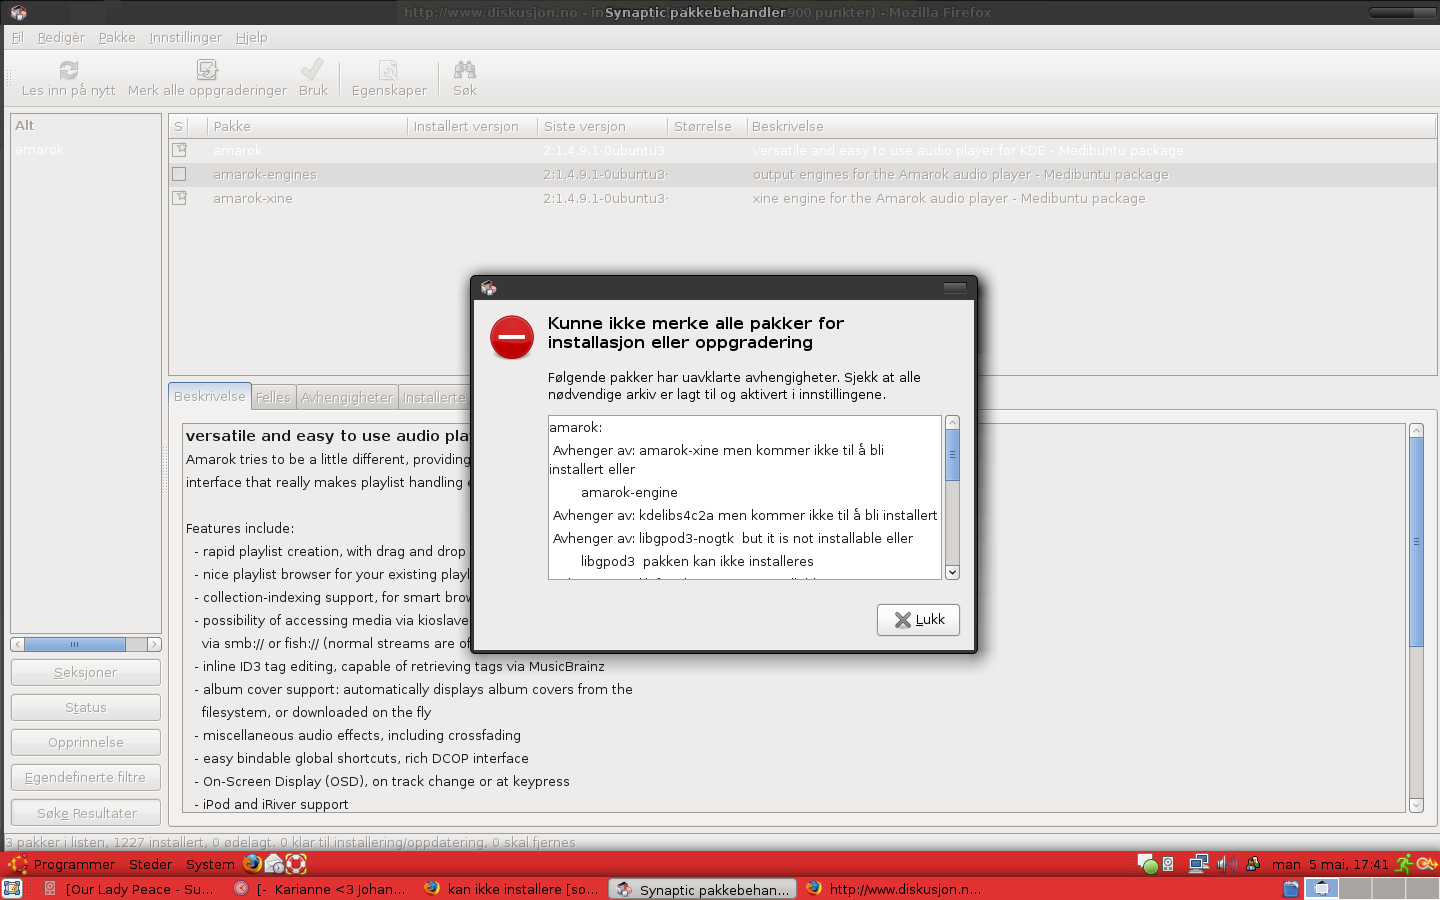Click the network monitor tray icon

(1199, 863)
